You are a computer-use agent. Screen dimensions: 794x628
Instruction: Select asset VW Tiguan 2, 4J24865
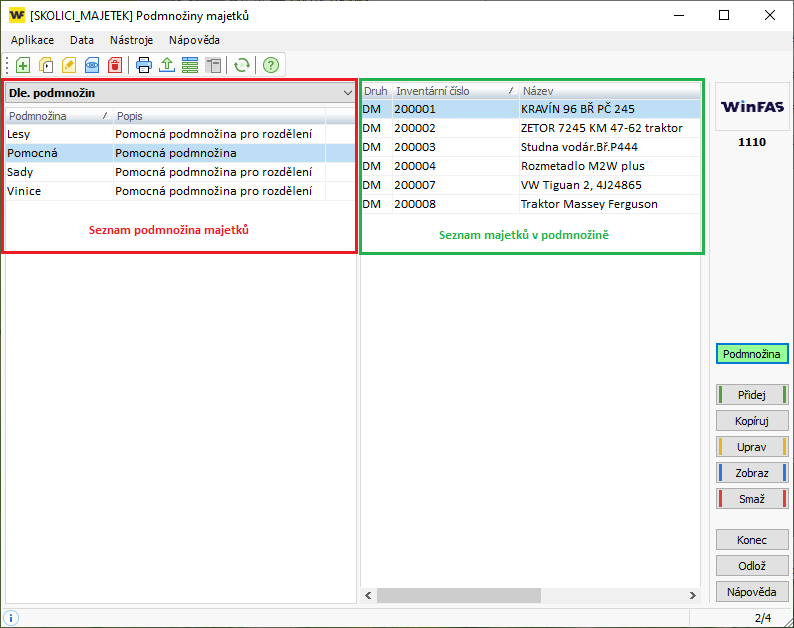click(531, 185)
